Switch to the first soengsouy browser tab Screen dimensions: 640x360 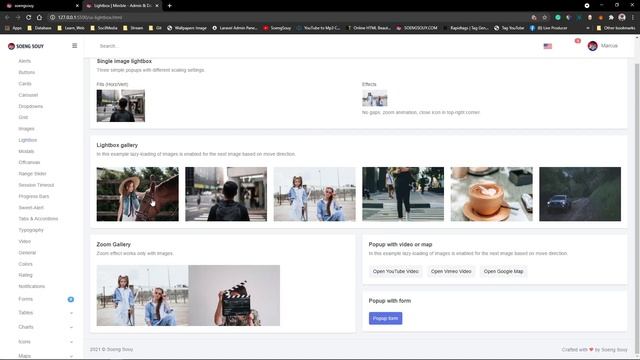point(41,6)
